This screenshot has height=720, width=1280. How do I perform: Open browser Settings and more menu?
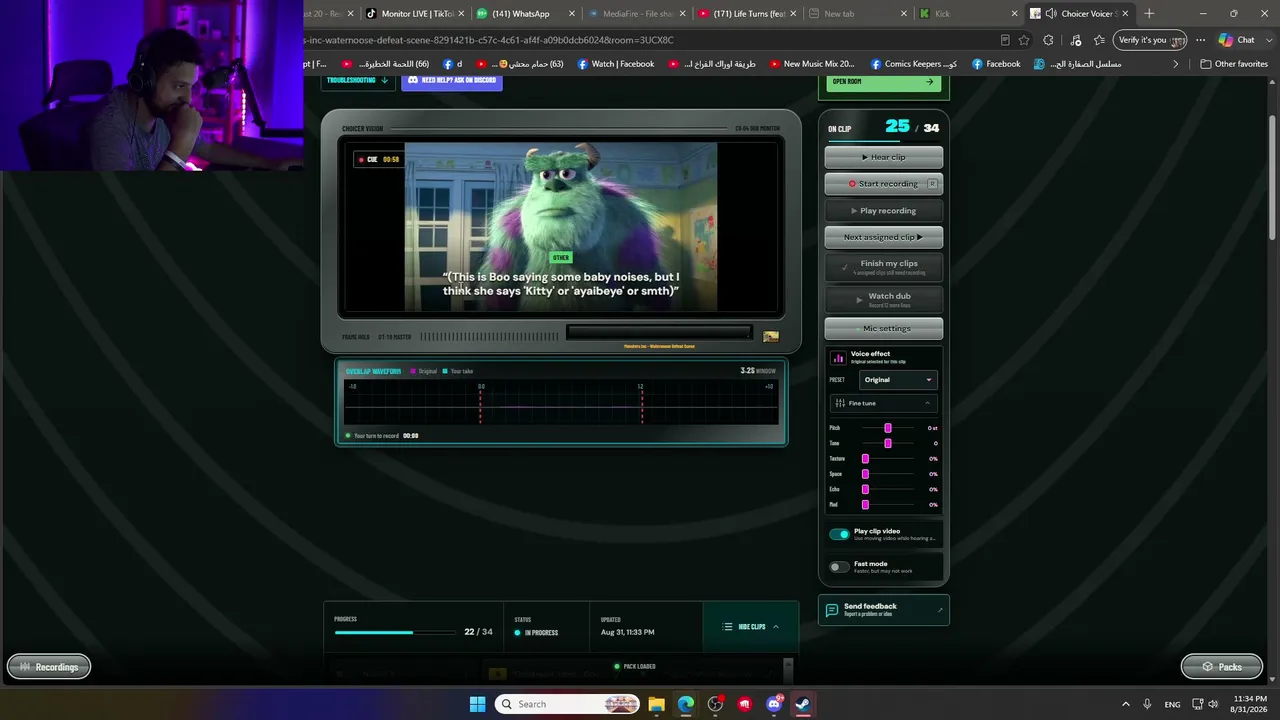pos(1200,40)
